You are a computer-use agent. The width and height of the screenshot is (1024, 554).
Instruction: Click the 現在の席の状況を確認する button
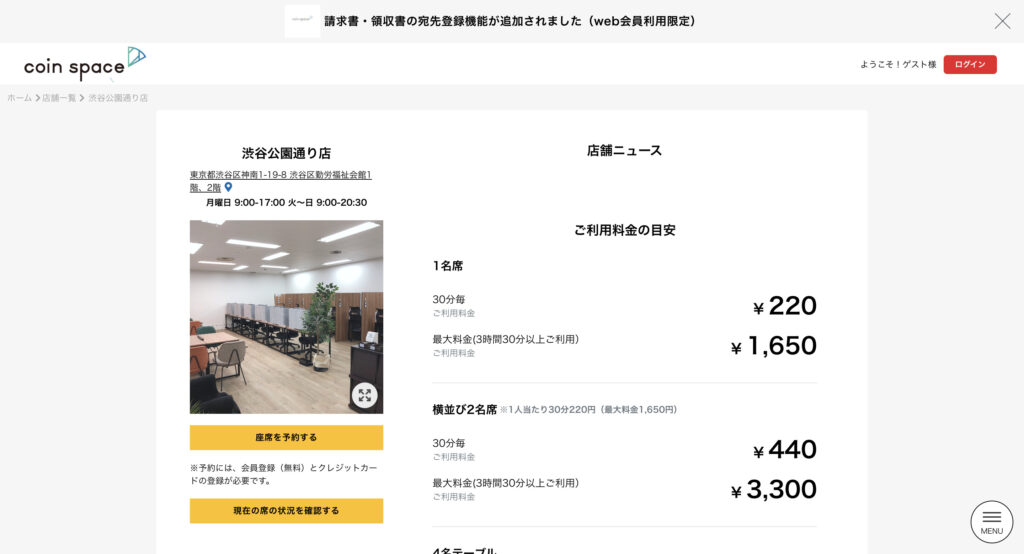coord(286,511)
